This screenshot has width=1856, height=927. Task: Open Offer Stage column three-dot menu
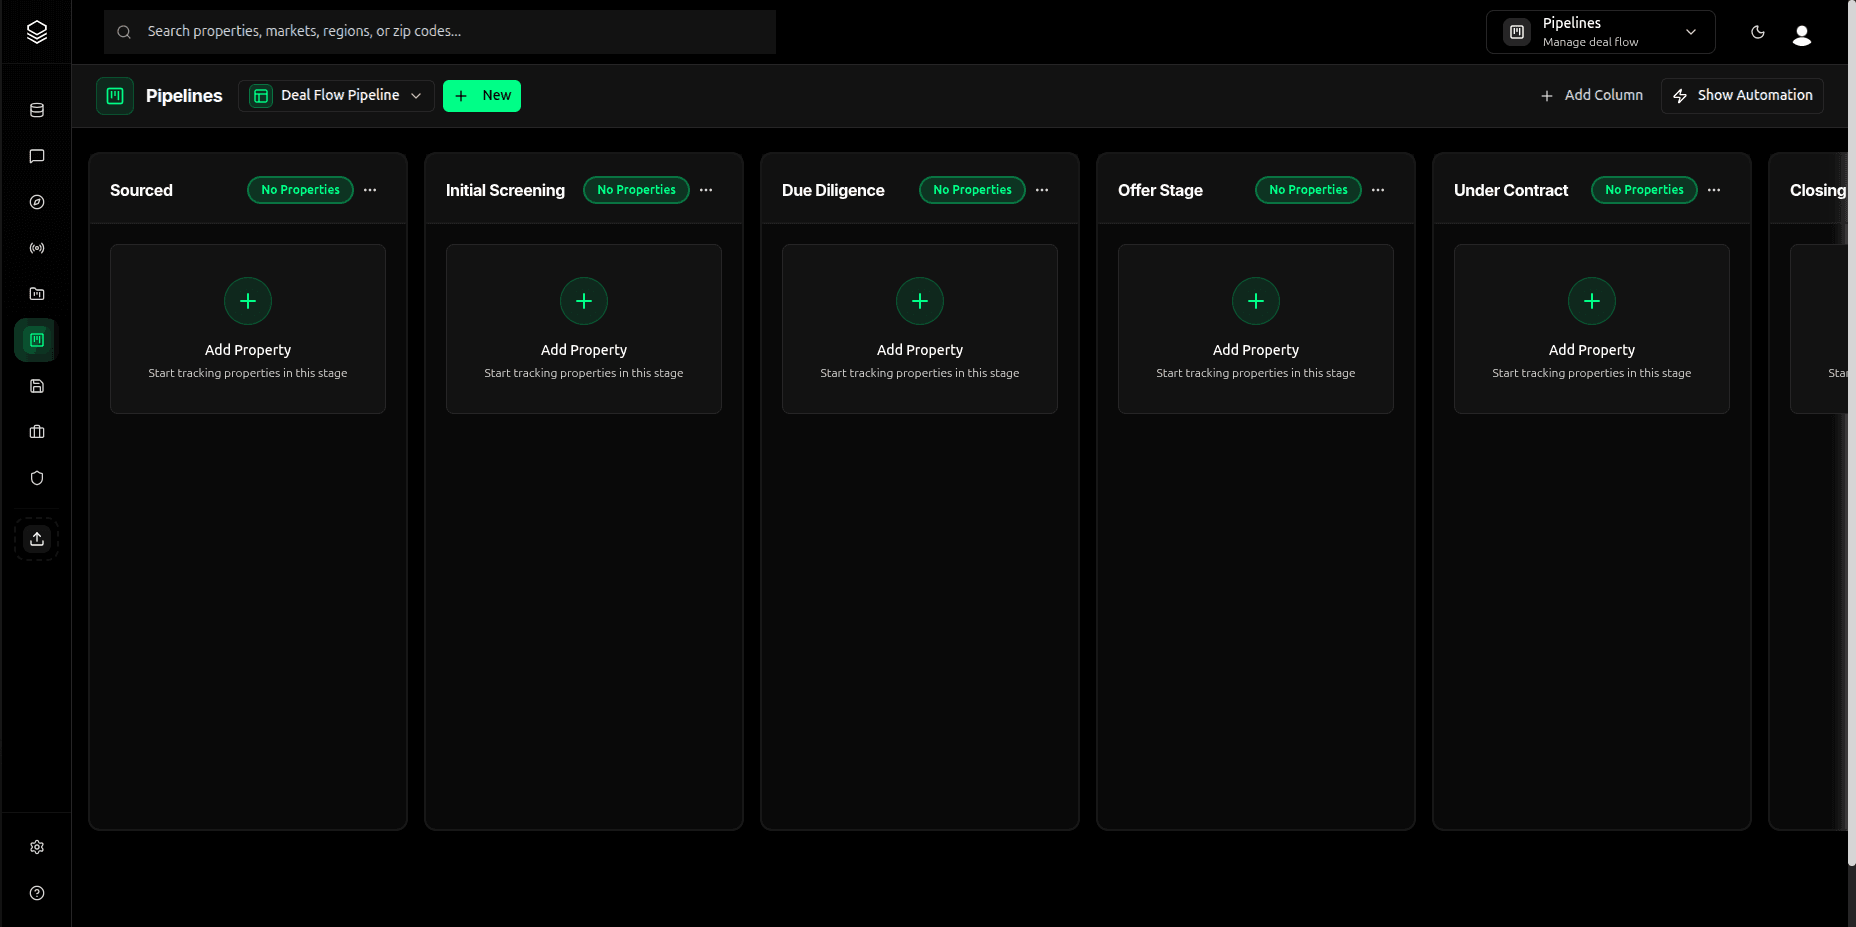click(1378, 190)
